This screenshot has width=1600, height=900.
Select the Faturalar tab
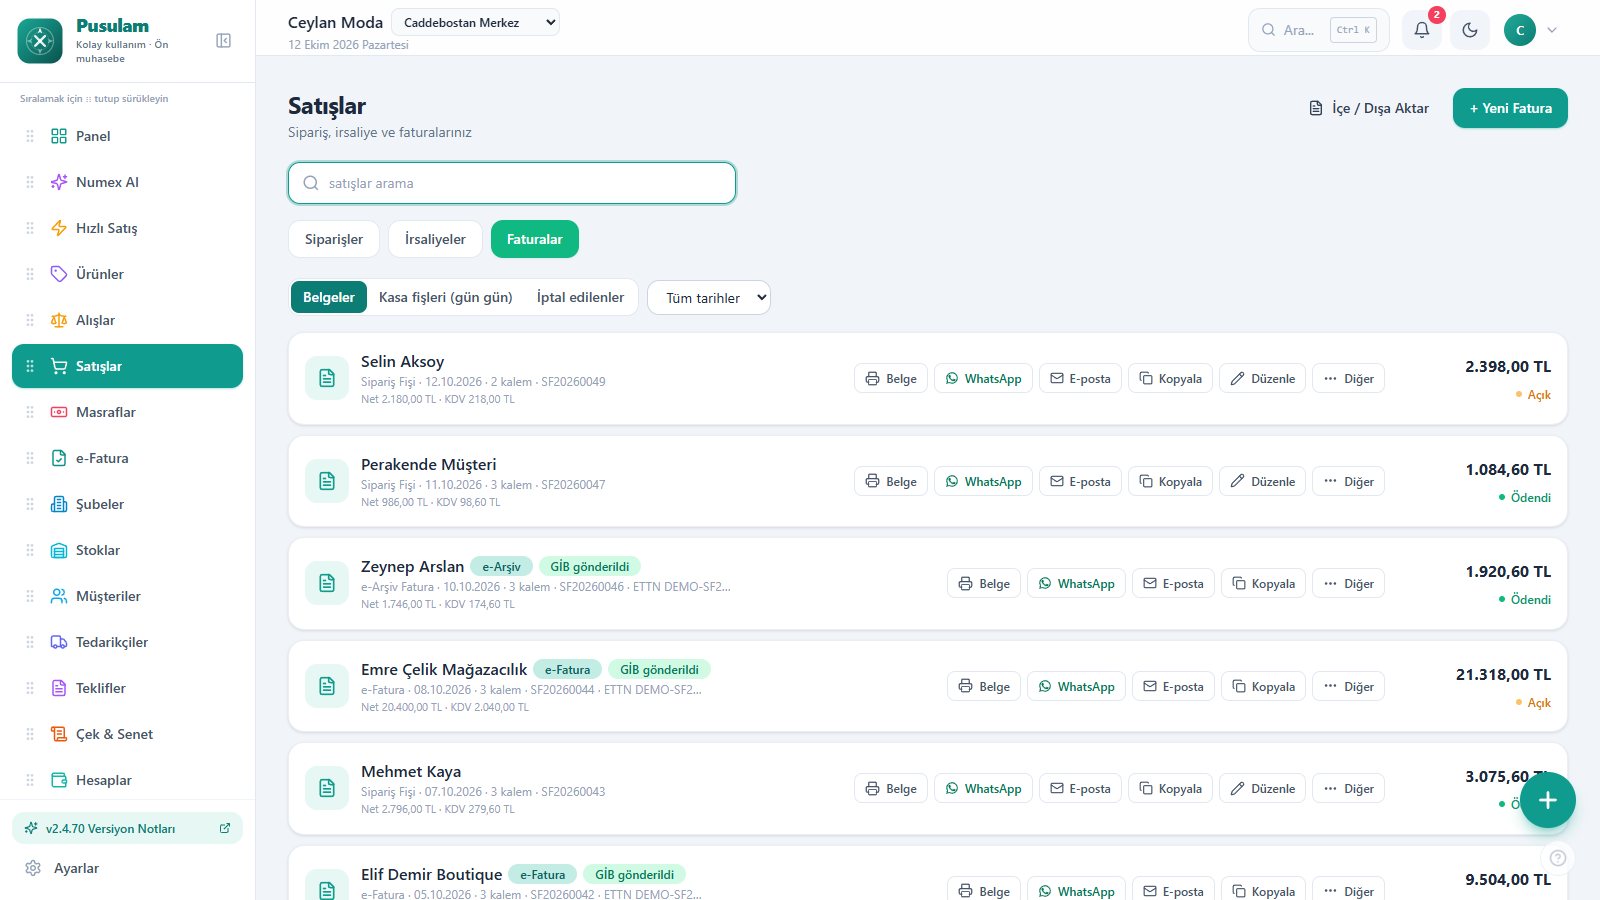coord(534,239)
